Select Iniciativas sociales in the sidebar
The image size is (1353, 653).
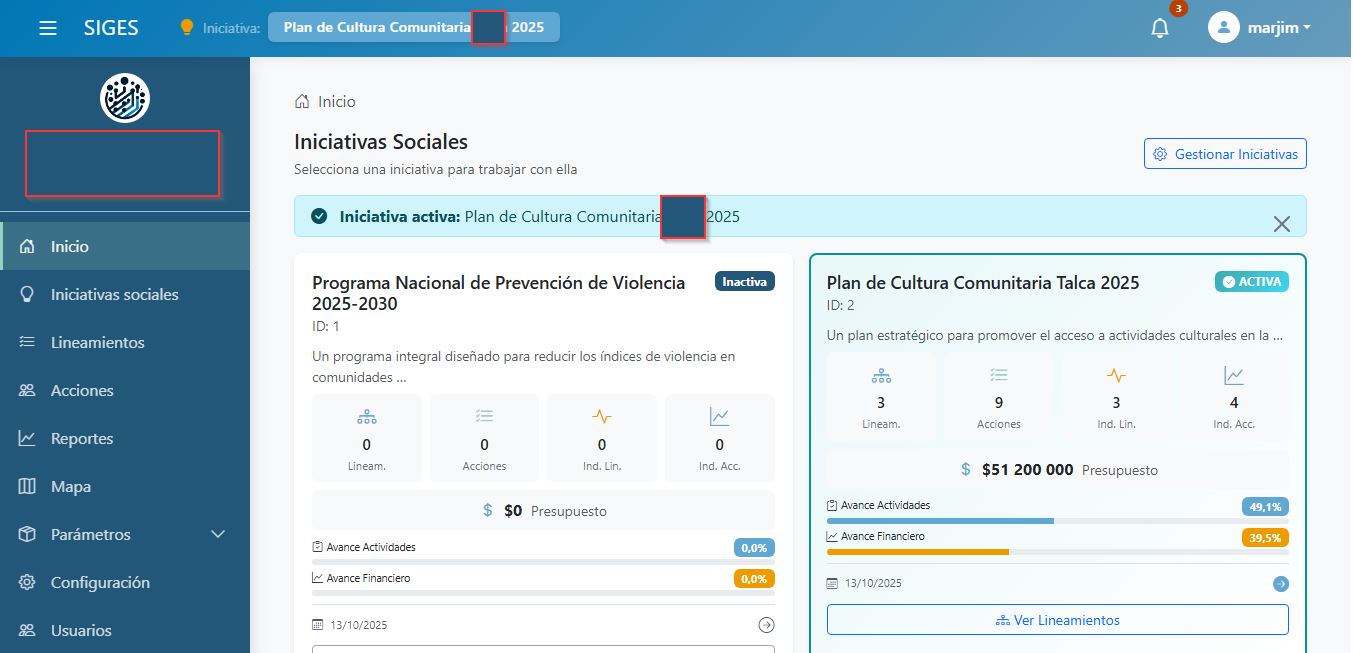click(x=116, y=294)
